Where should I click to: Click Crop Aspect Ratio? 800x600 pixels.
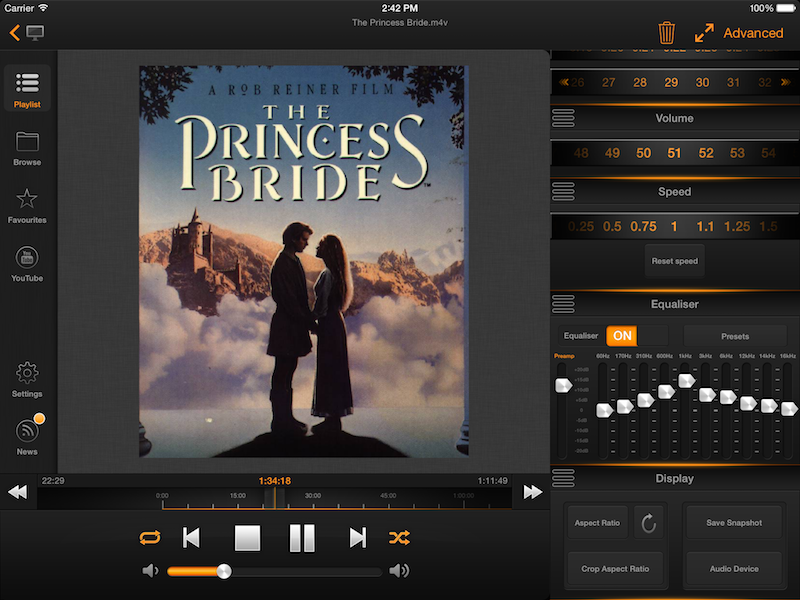(x=615, y=569)
